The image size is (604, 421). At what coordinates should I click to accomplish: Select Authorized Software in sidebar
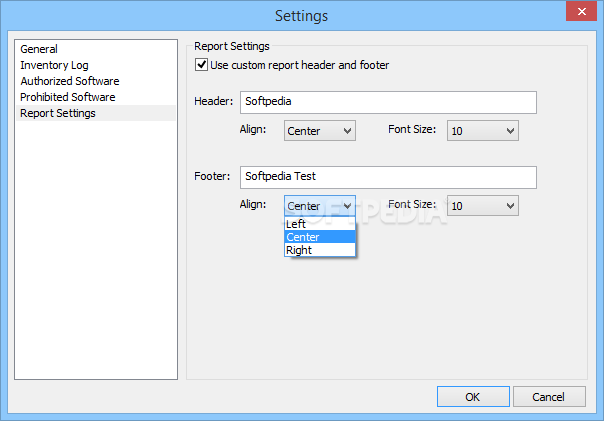(70, 81)
